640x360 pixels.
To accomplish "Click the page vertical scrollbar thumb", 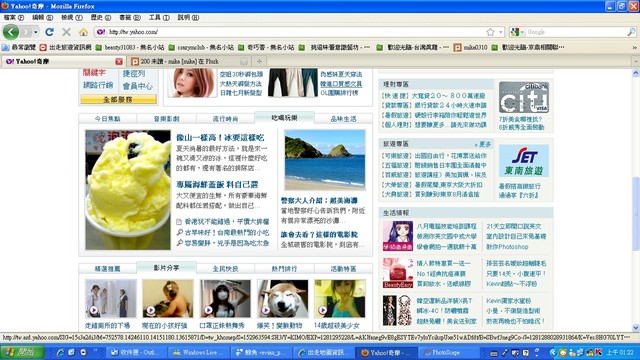I will coord(636,214).
